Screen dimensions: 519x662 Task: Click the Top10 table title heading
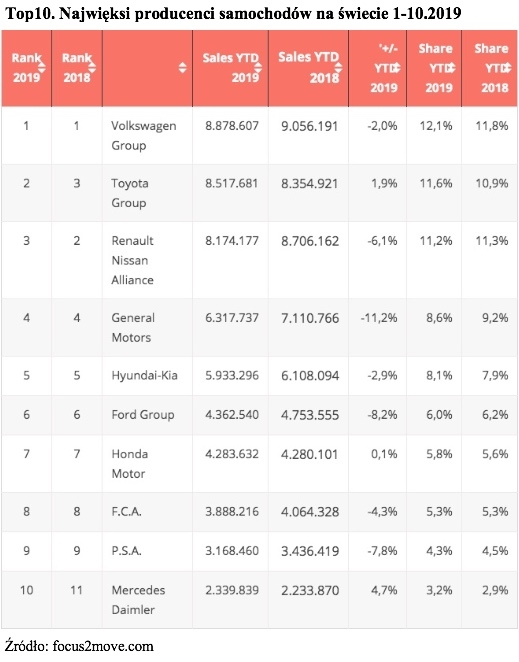coord(233,14)
